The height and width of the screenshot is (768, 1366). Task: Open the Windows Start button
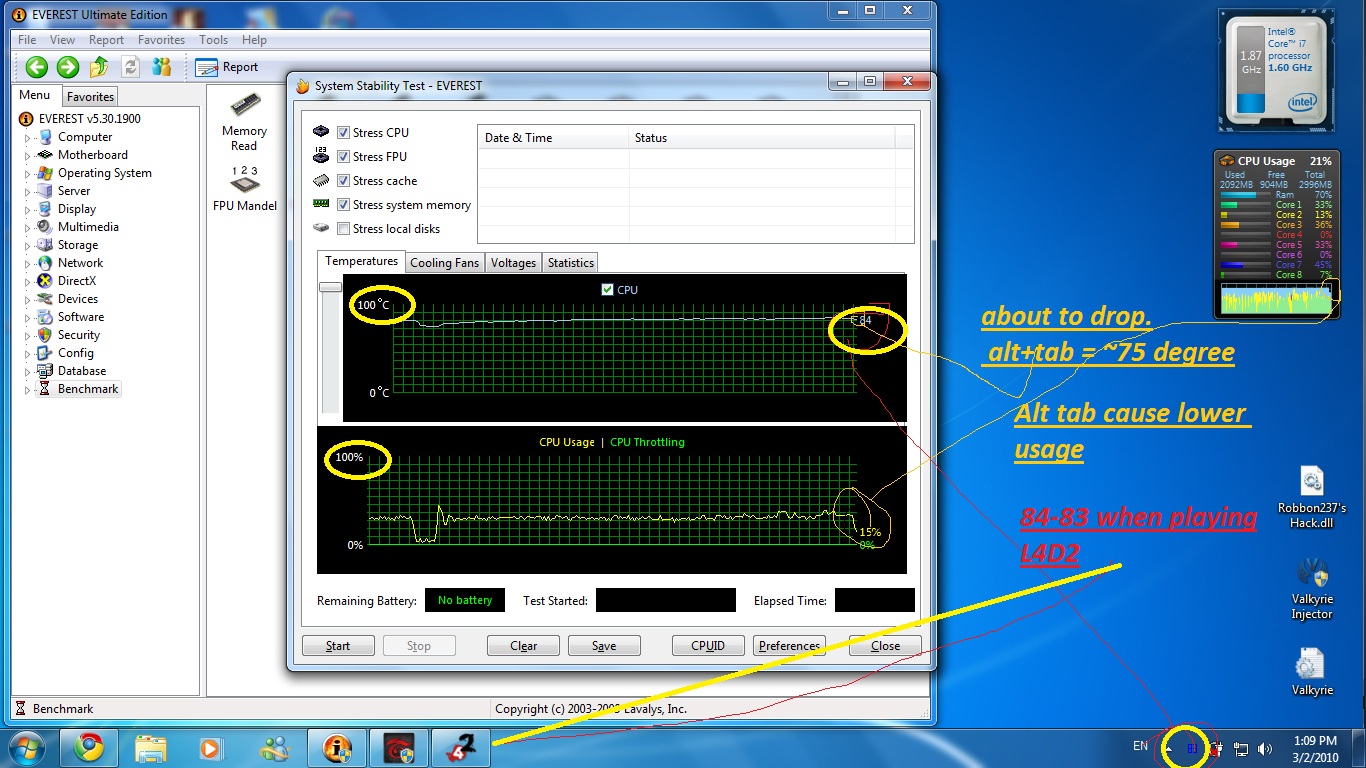point(28,748)
